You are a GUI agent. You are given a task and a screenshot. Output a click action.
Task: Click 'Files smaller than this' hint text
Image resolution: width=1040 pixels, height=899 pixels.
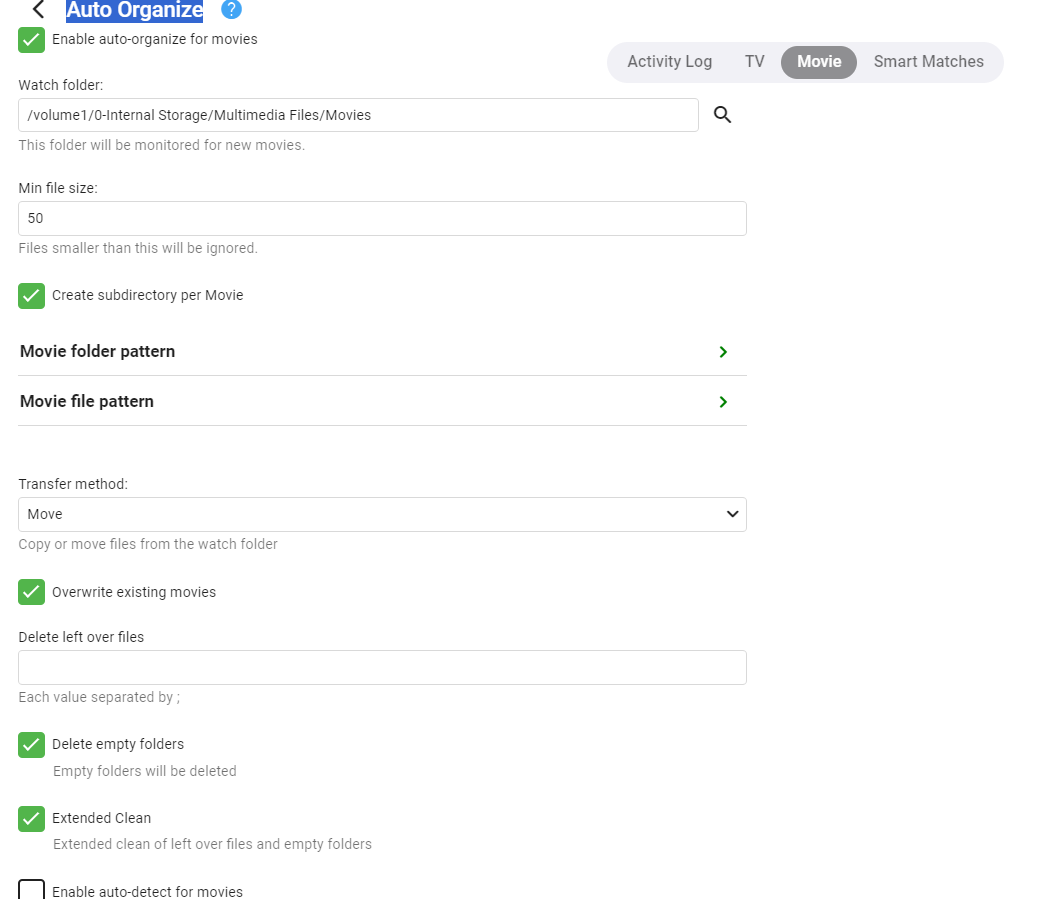(138, 248)
